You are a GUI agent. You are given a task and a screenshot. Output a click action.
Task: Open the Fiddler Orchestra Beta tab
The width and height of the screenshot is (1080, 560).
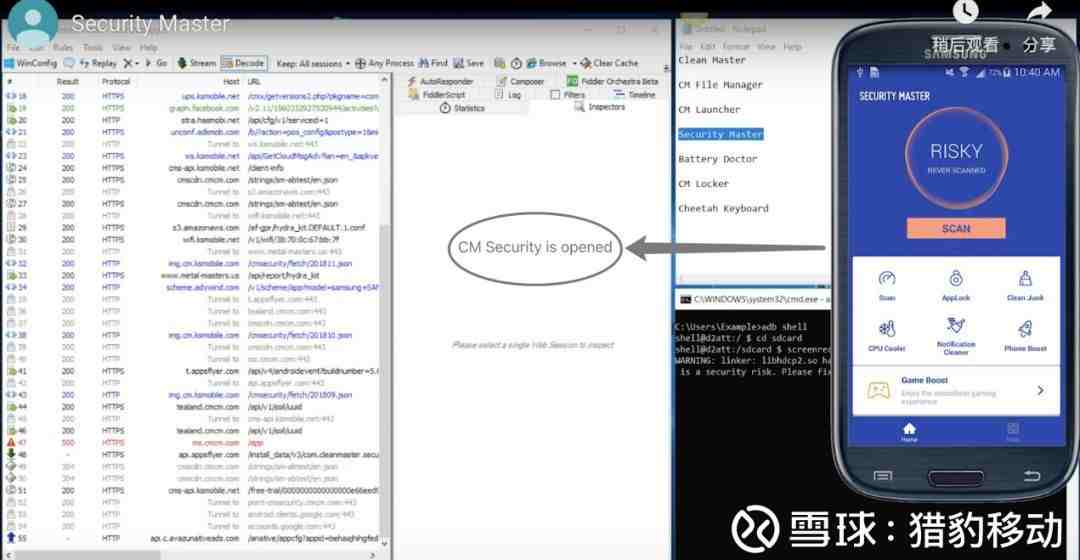click(x=612, y=81)
